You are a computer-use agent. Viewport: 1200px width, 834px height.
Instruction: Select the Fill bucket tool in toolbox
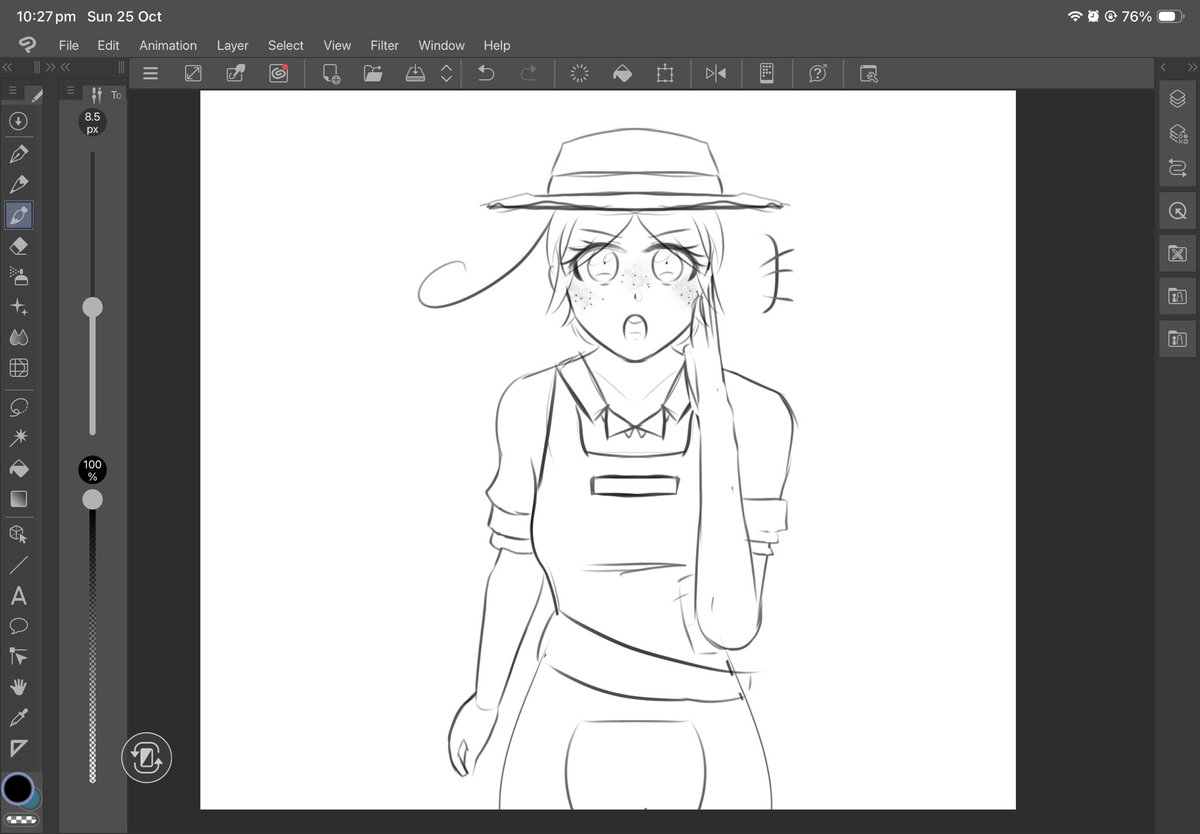(x=18, y=468)
